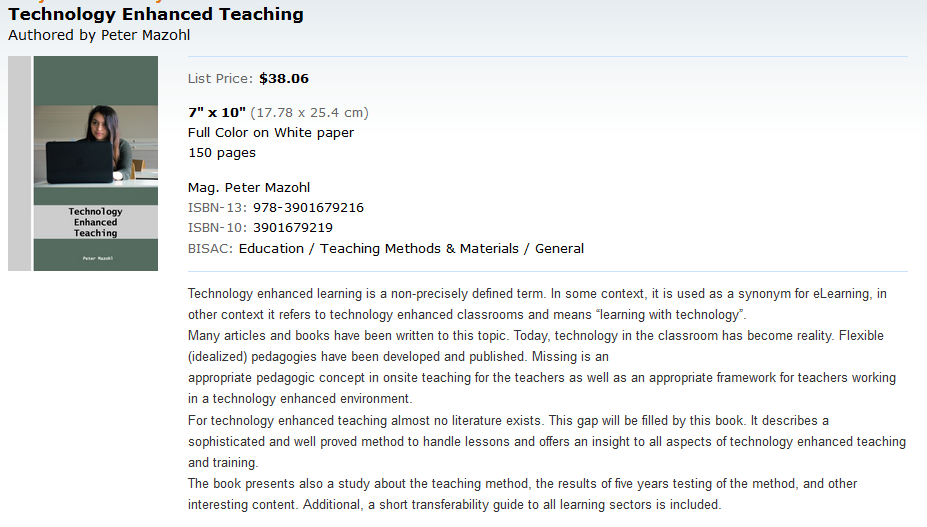Click the author name on cover bottom
This screenshot has width=927, height=527.
point(98,258)
